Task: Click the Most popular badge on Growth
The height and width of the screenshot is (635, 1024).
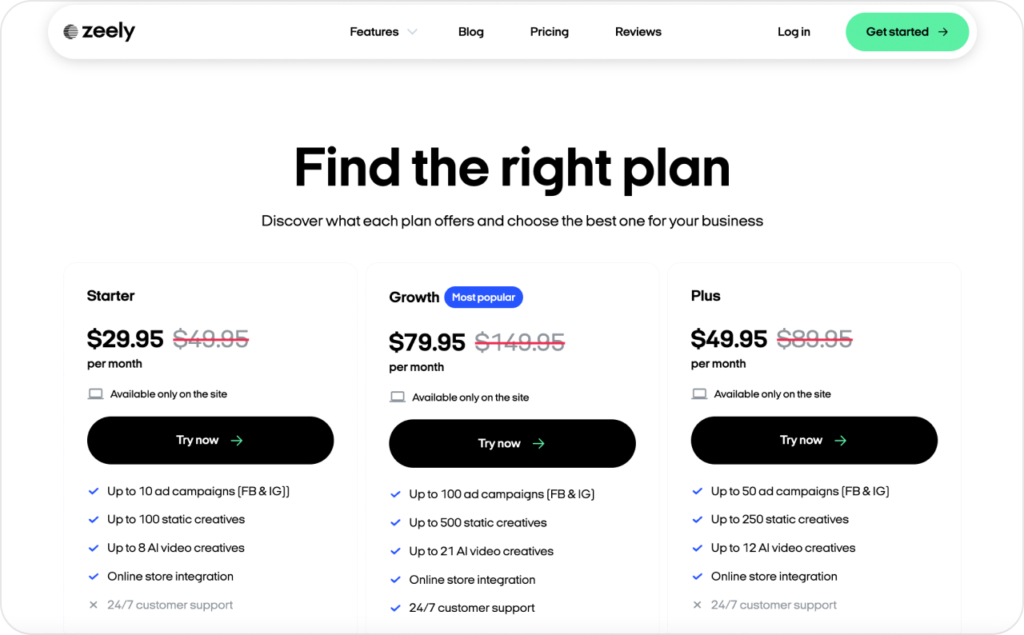Action: tap(484, 297)
